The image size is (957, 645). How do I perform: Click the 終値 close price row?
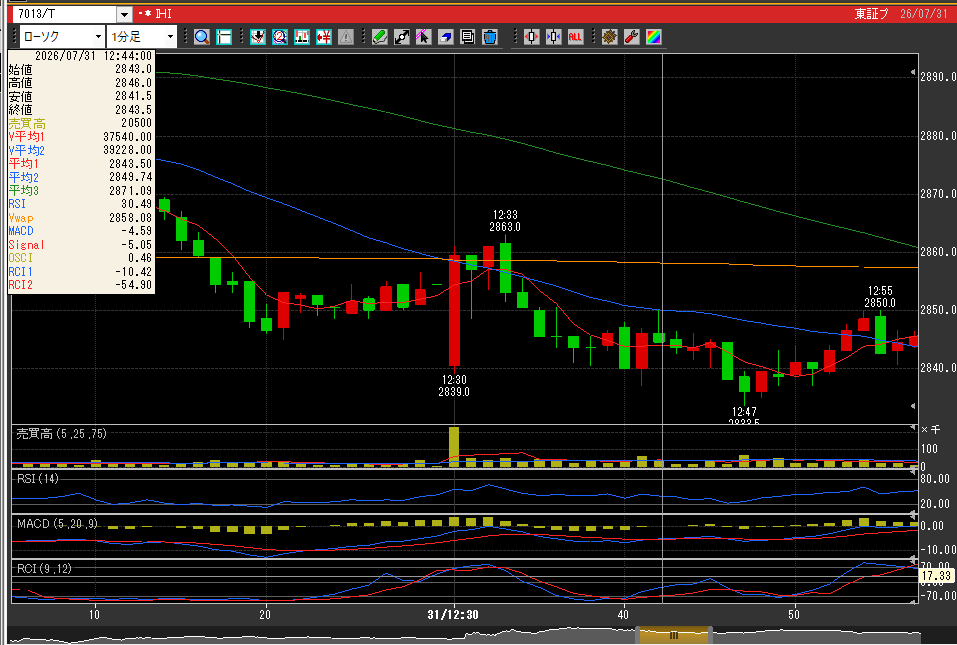[x=81, y=110]
